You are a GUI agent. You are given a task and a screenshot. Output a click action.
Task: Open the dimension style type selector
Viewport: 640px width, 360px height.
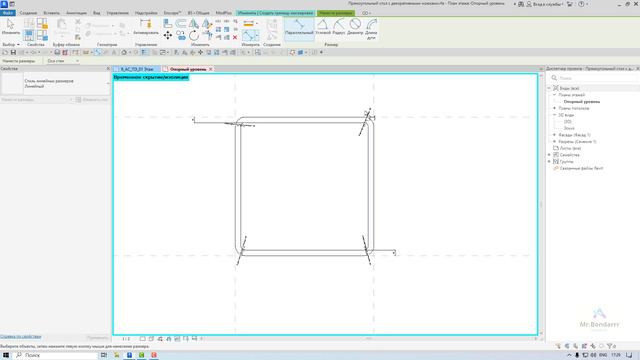pos(55,84)
